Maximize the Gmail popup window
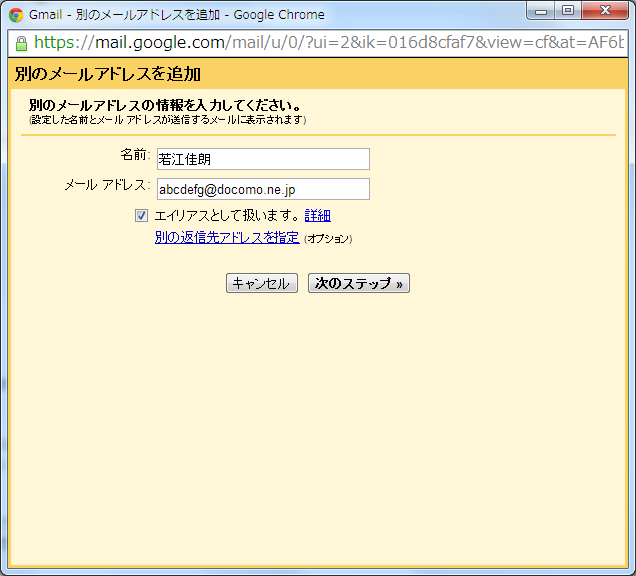636x576 pixels. pyautogui.click(x=569, y=12)
